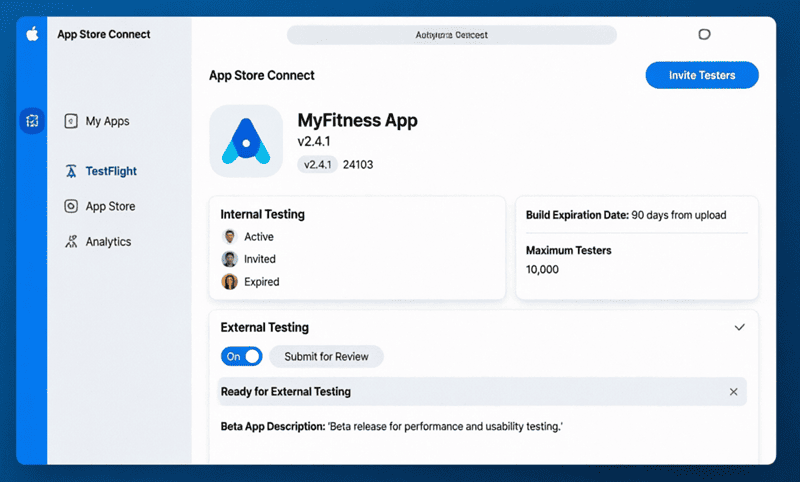Click the Beta App Description text

(x=391, y=426)
